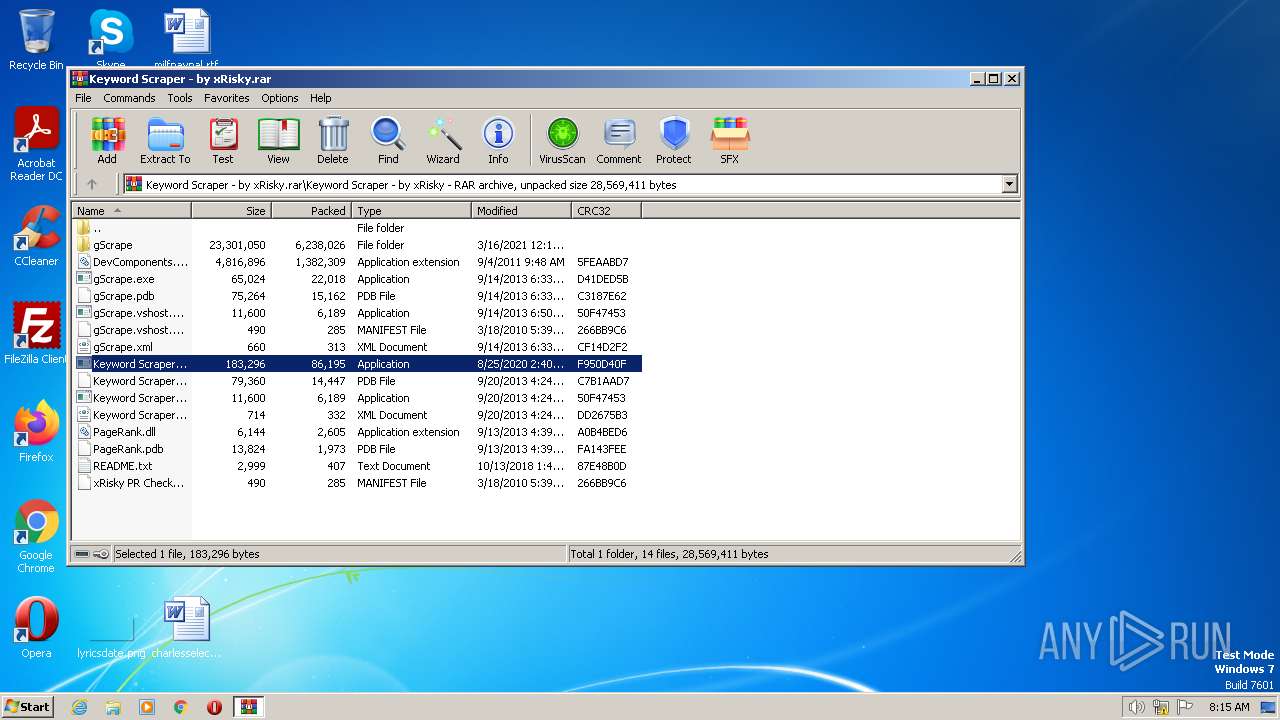Expand the archive path dropdown arrow

click(1009, 184)
